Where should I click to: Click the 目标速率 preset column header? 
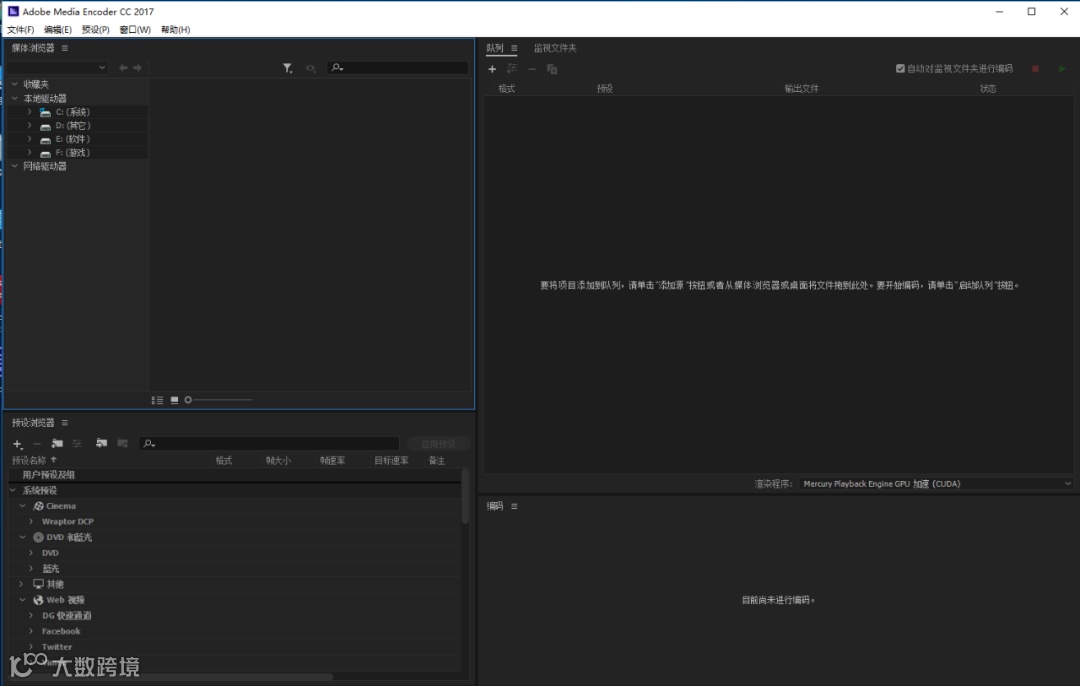point(391,461)
